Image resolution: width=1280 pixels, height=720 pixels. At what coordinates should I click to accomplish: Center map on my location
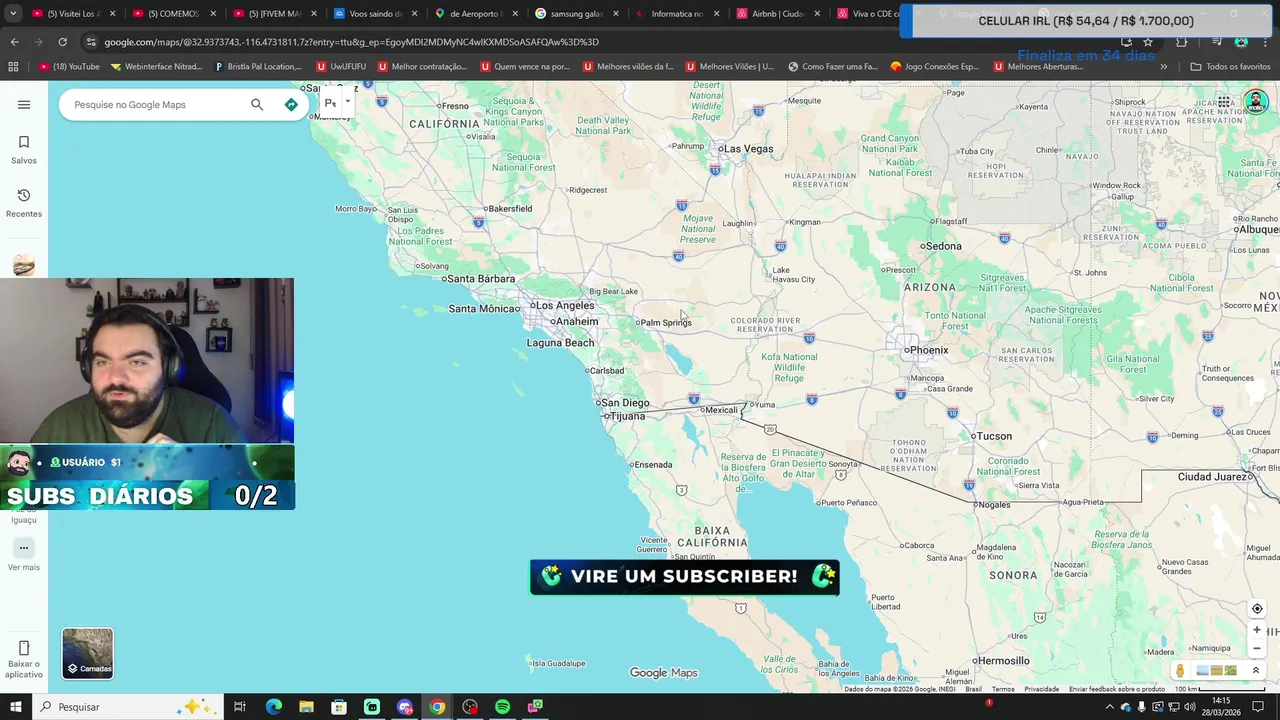tap(1257, 608)
